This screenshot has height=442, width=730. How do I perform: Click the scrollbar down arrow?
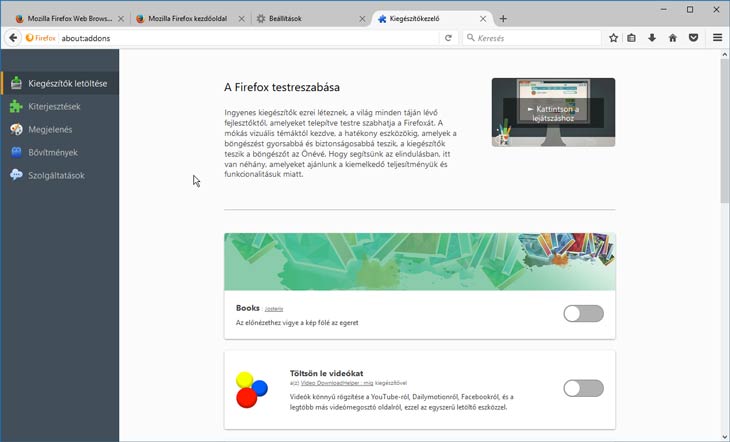(x=724, y=437)
